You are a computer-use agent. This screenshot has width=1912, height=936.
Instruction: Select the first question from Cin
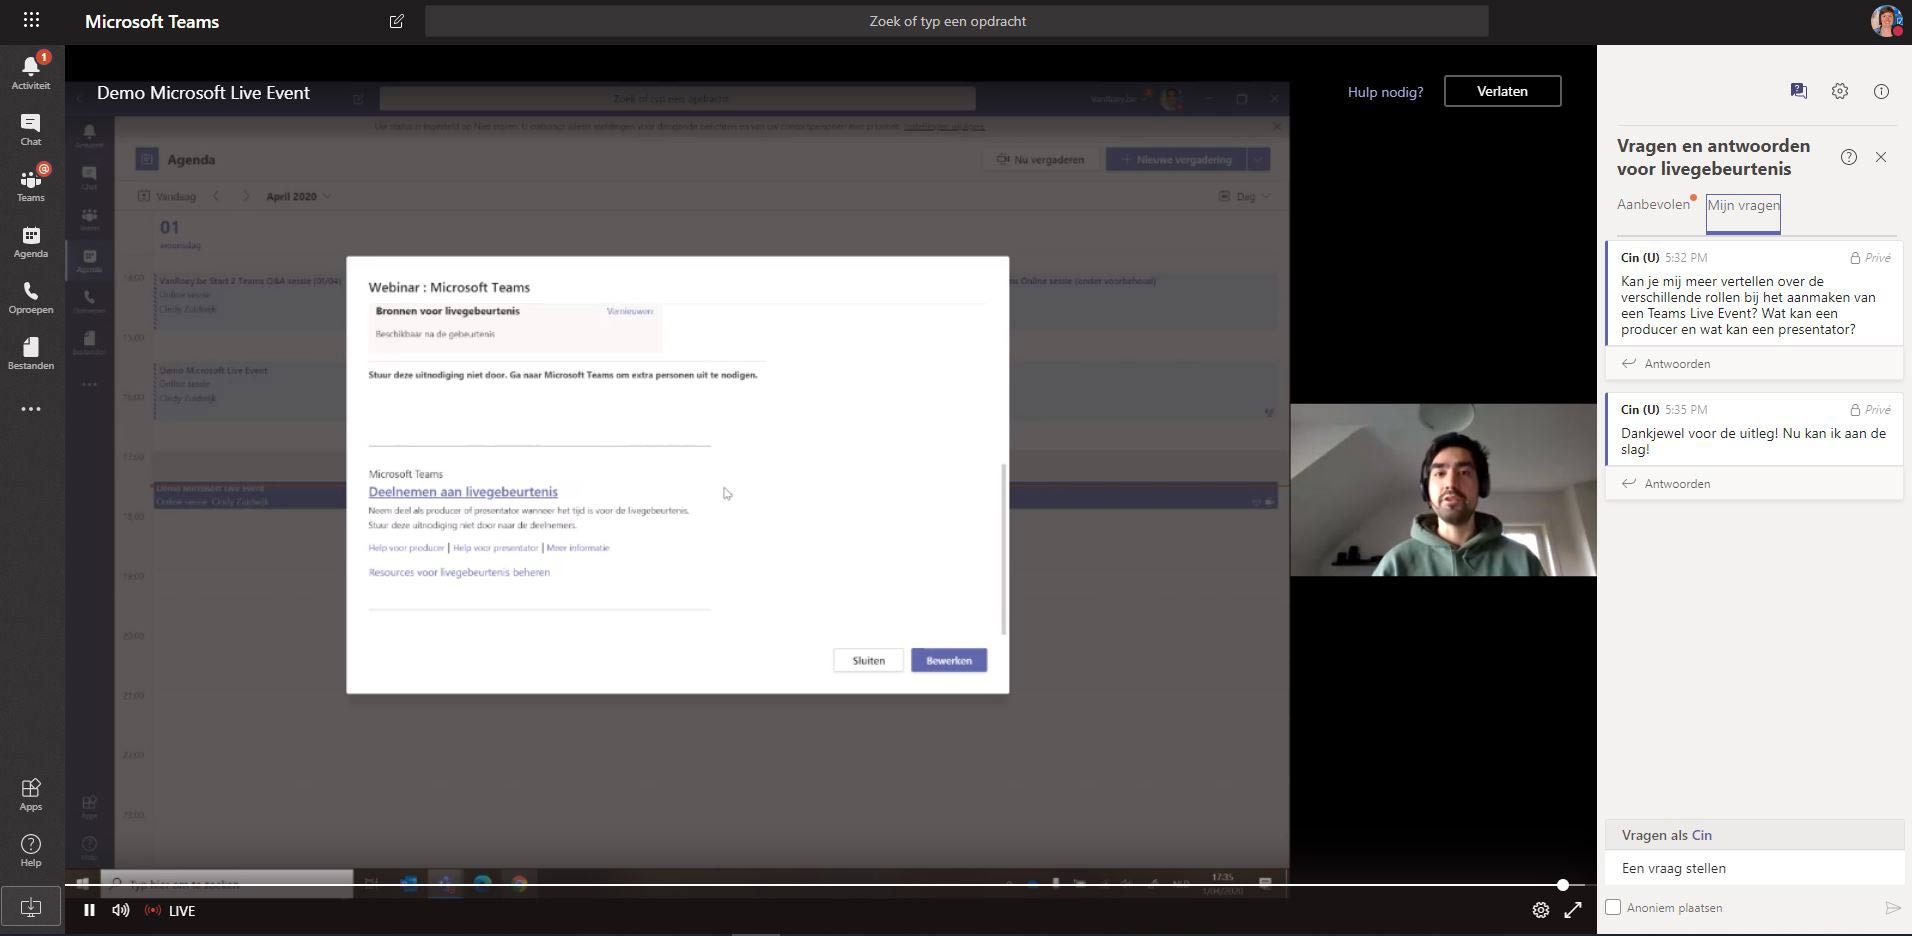(x=1755, y=294)
